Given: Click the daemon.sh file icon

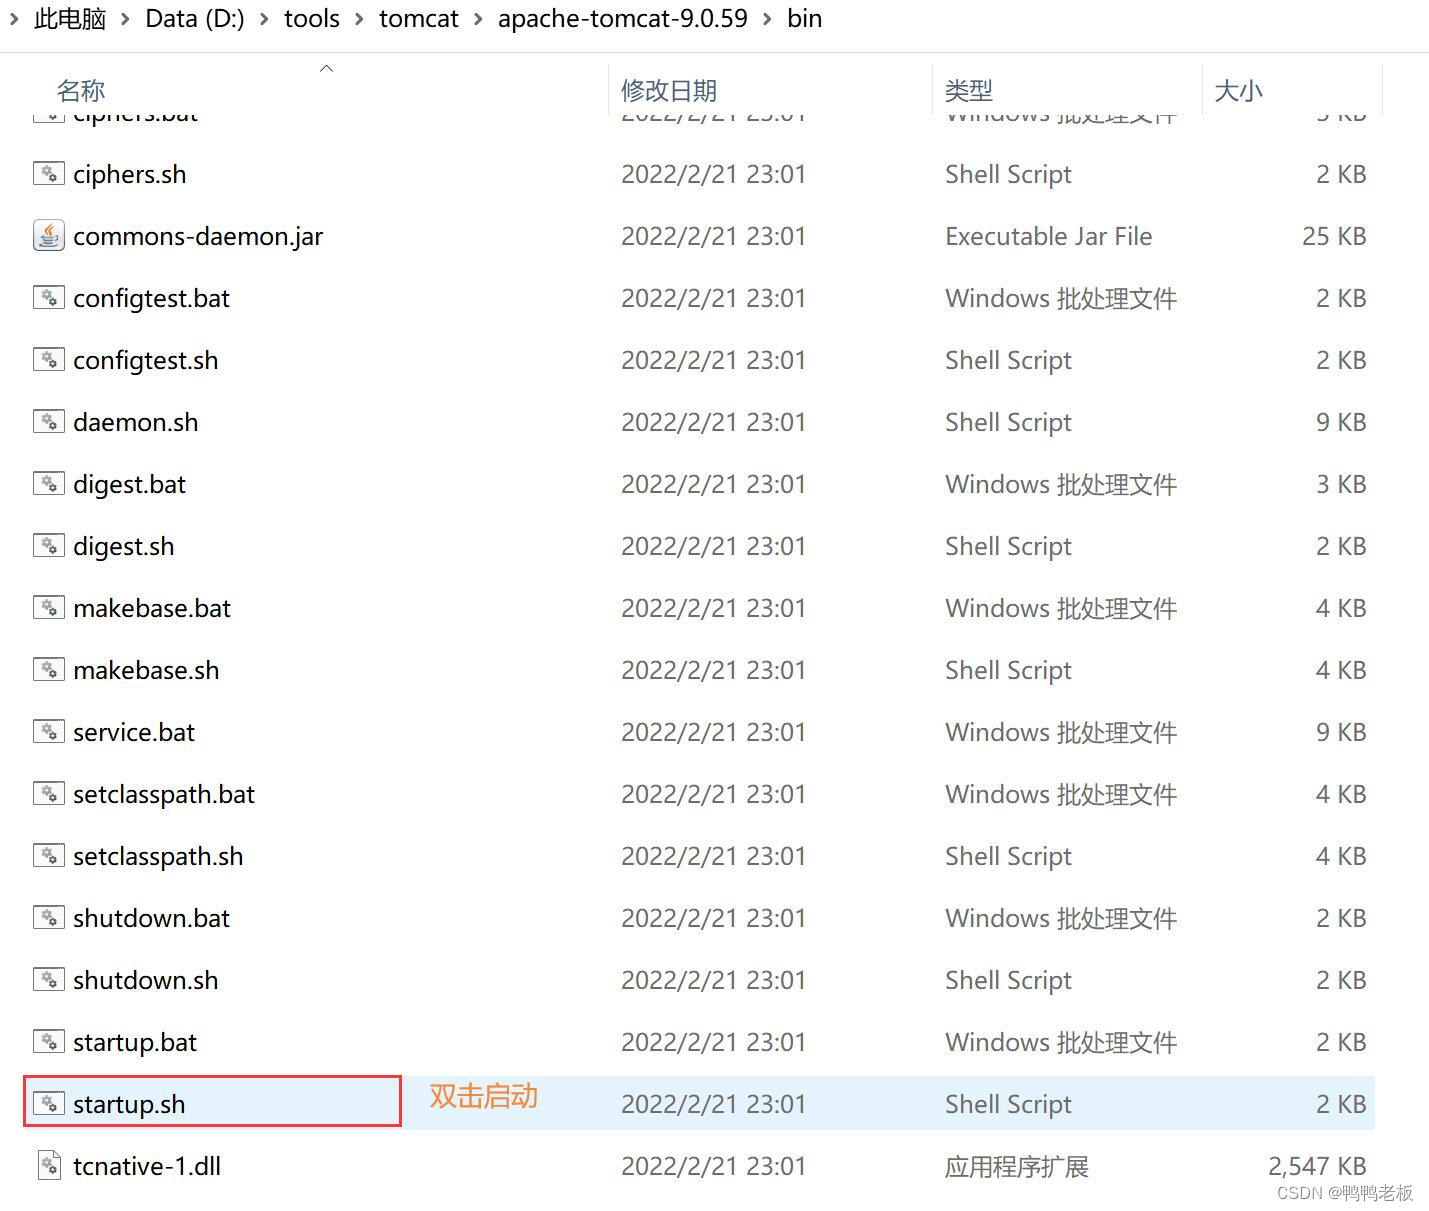Looking at the screenshot, I should click(48, 421).
